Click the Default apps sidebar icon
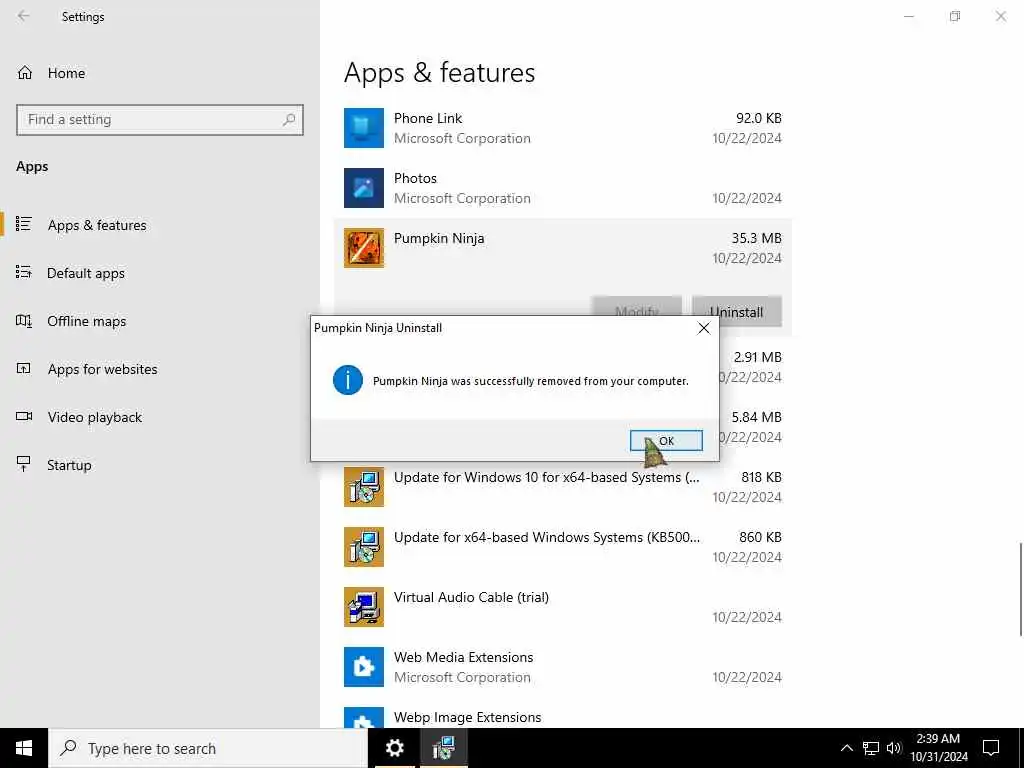This screenshot has height=768, width=1024. (x=24, y=272)
